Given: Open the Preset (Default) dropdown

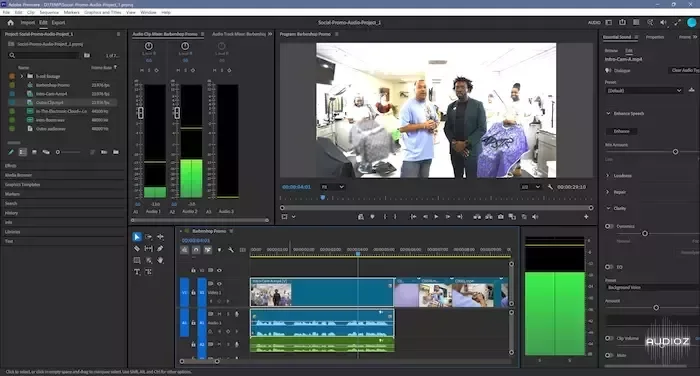Looking at the screenshot, I should click(644, 90).
